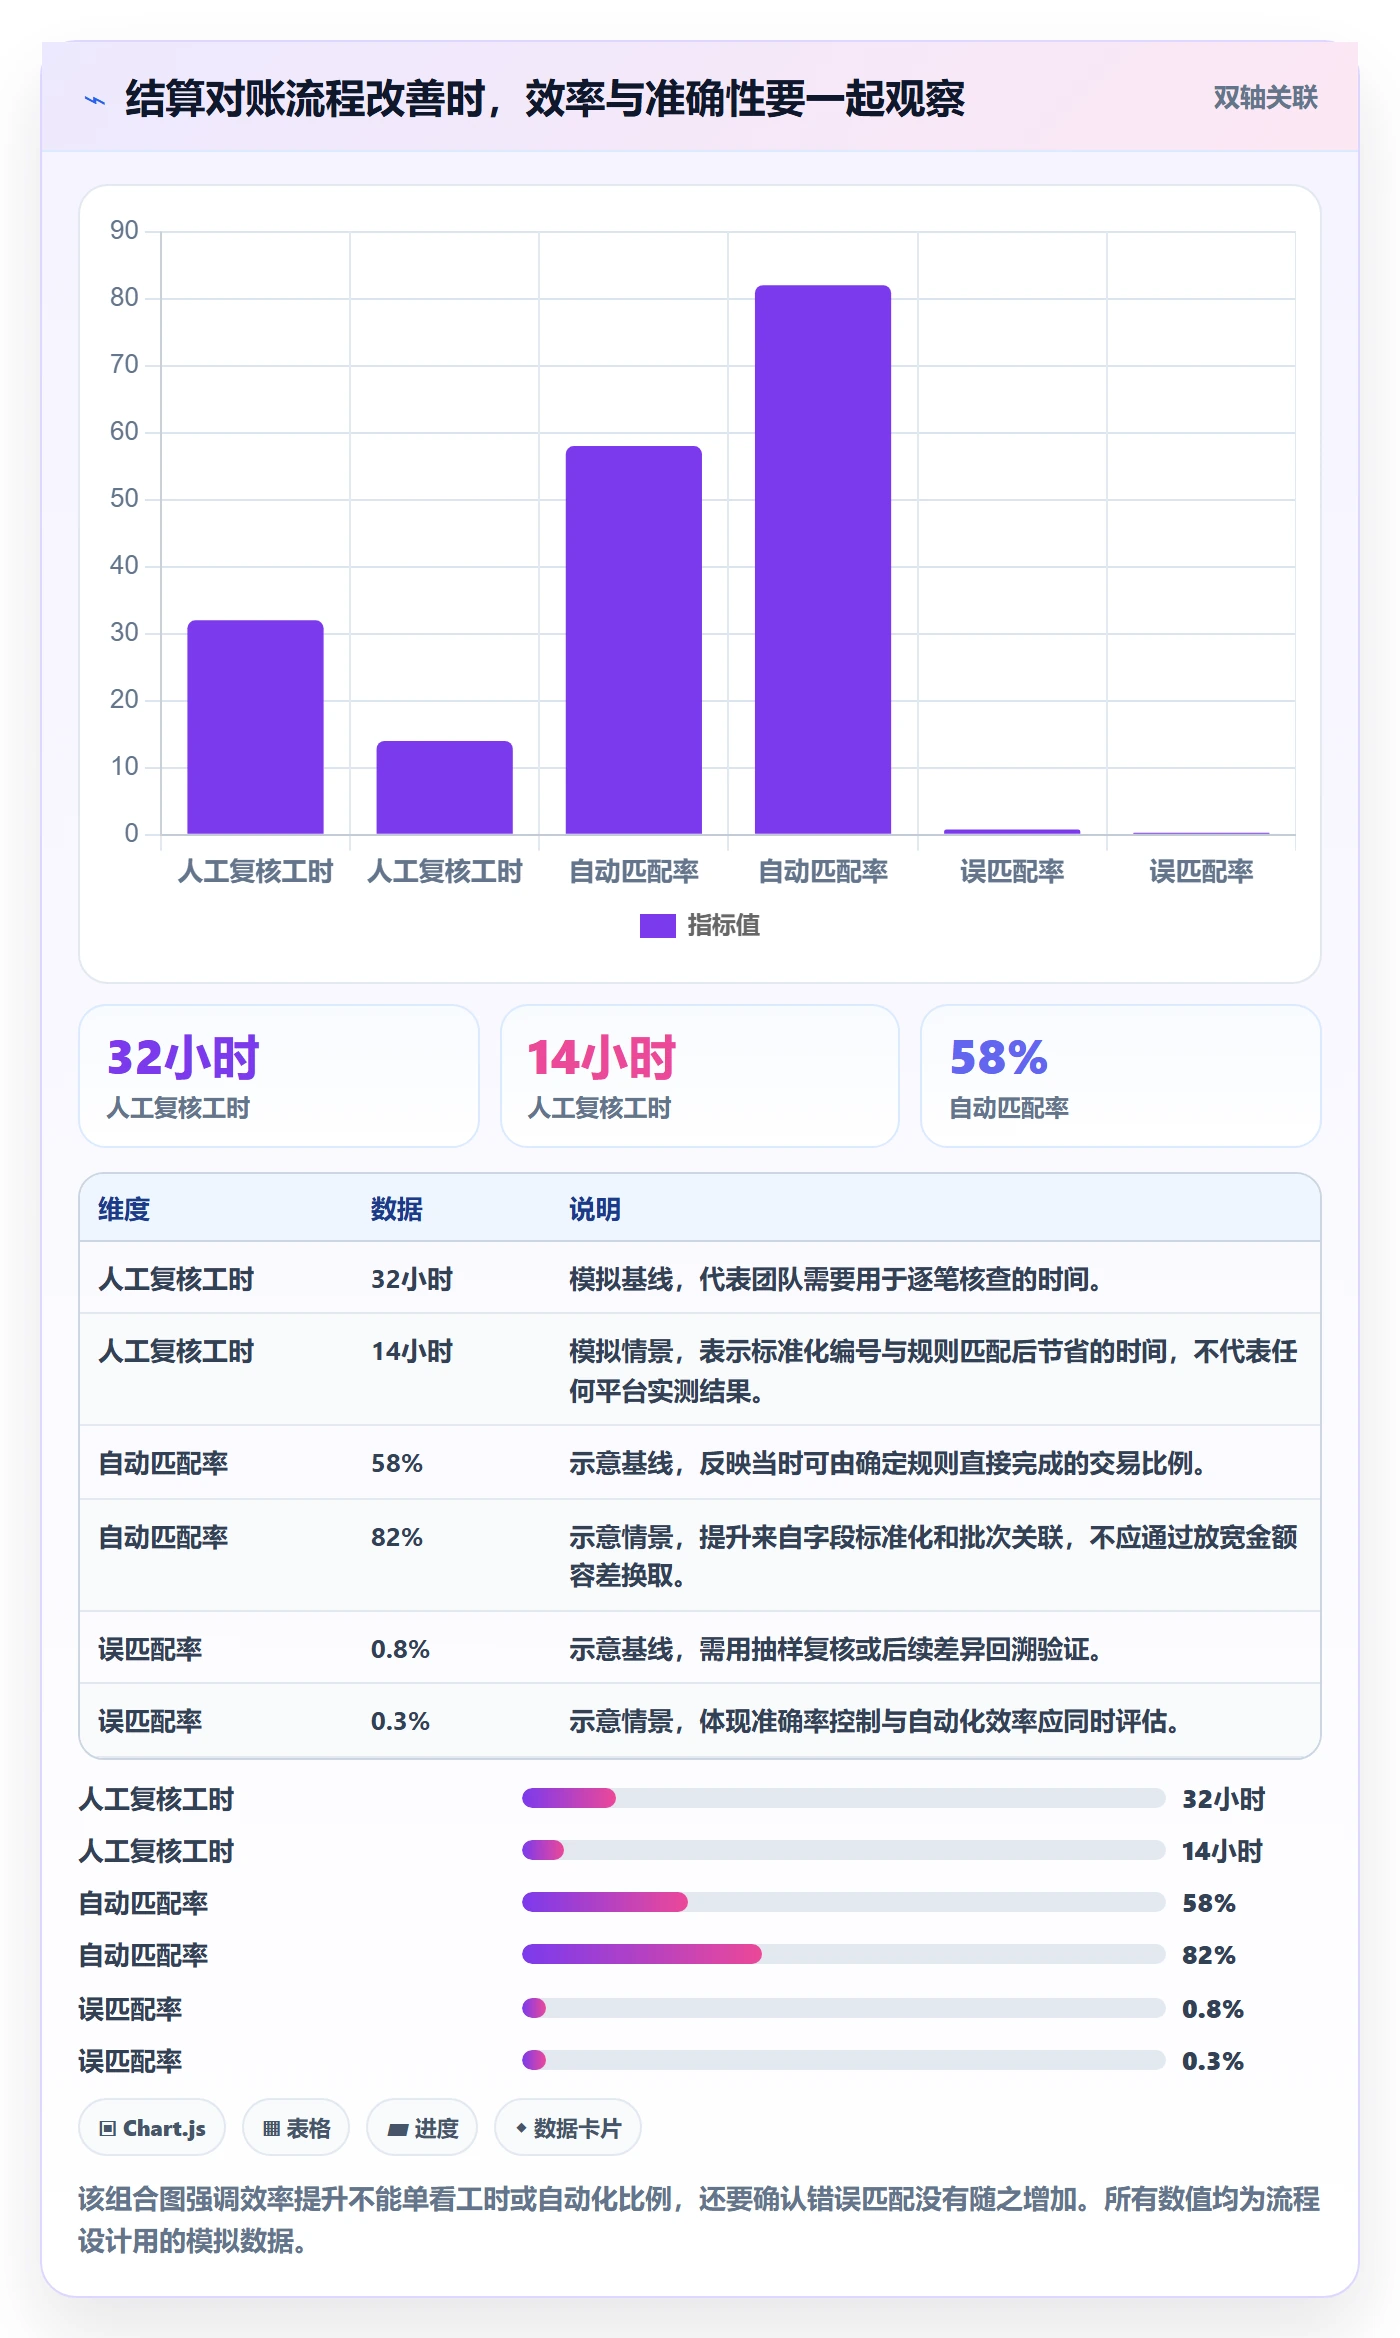Image resolution: width=1400 pixels, height=2338 pixels.
Task: Click the 数据 column header
Action: [x=397, y=1209]
